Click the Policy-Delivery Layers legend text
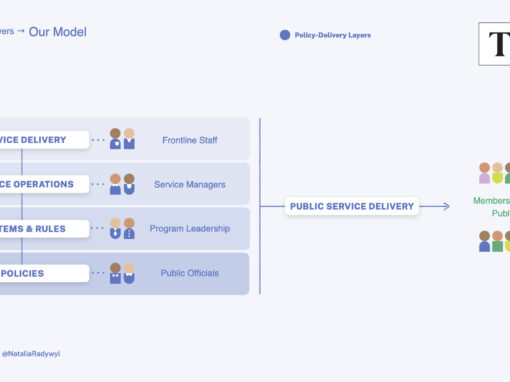 [333, 35]
